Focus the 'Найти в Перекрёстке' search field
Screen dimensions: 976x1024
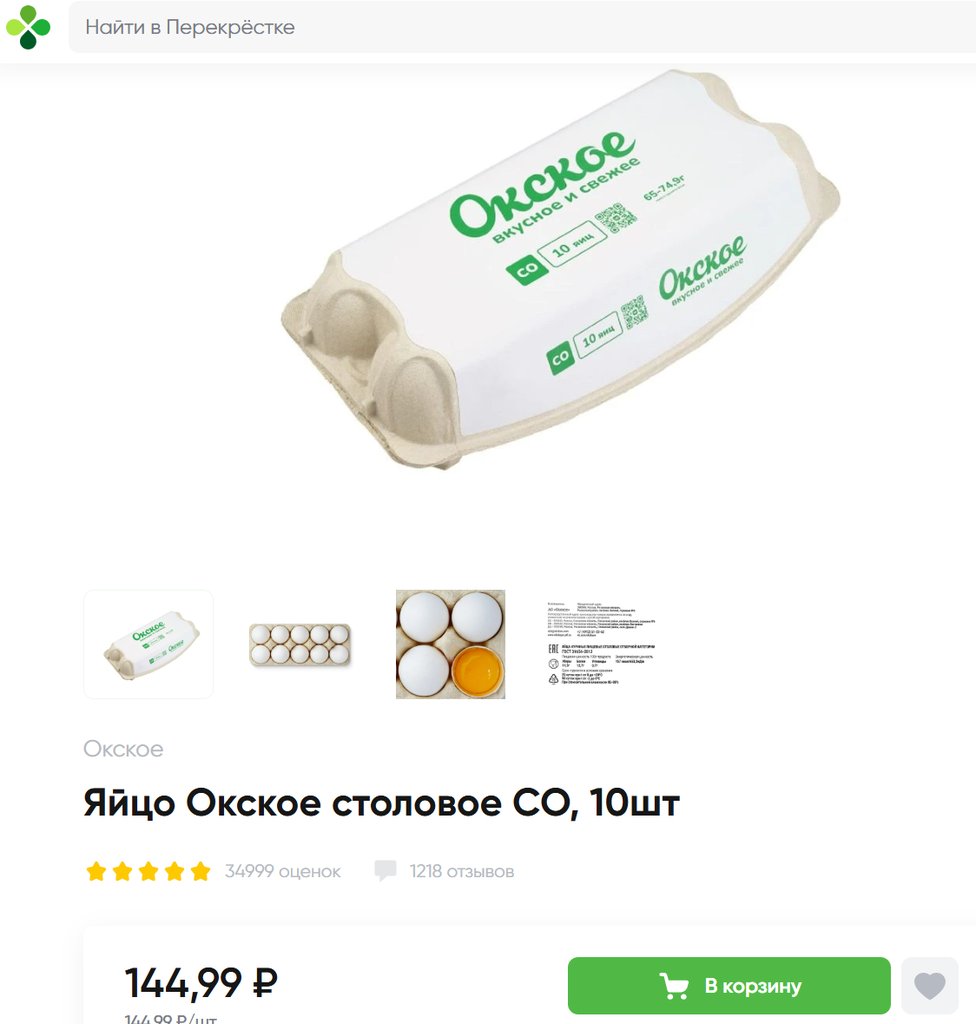click(x=522, y=27)
